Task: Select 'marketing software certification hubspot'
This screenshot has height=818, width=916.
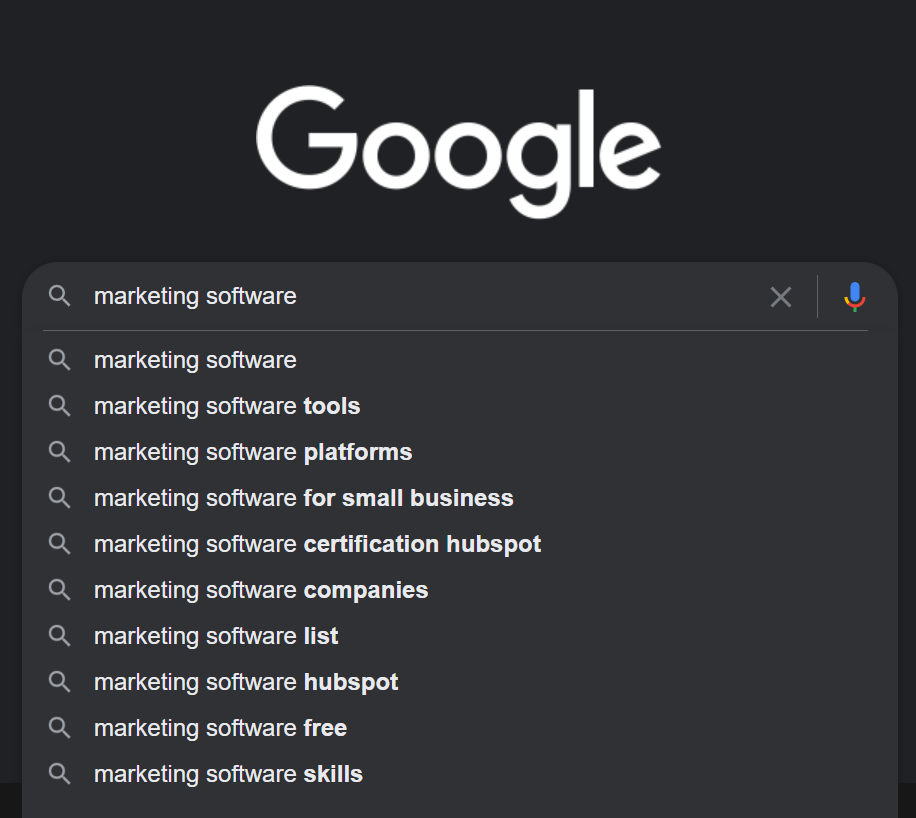Action: [x=460, y=544]
